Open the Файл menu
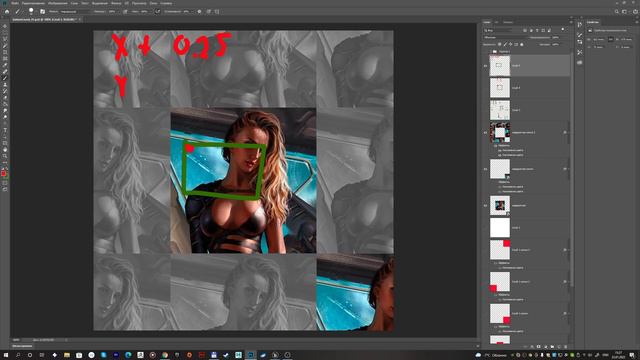640x360 pixels. [15, 3]
